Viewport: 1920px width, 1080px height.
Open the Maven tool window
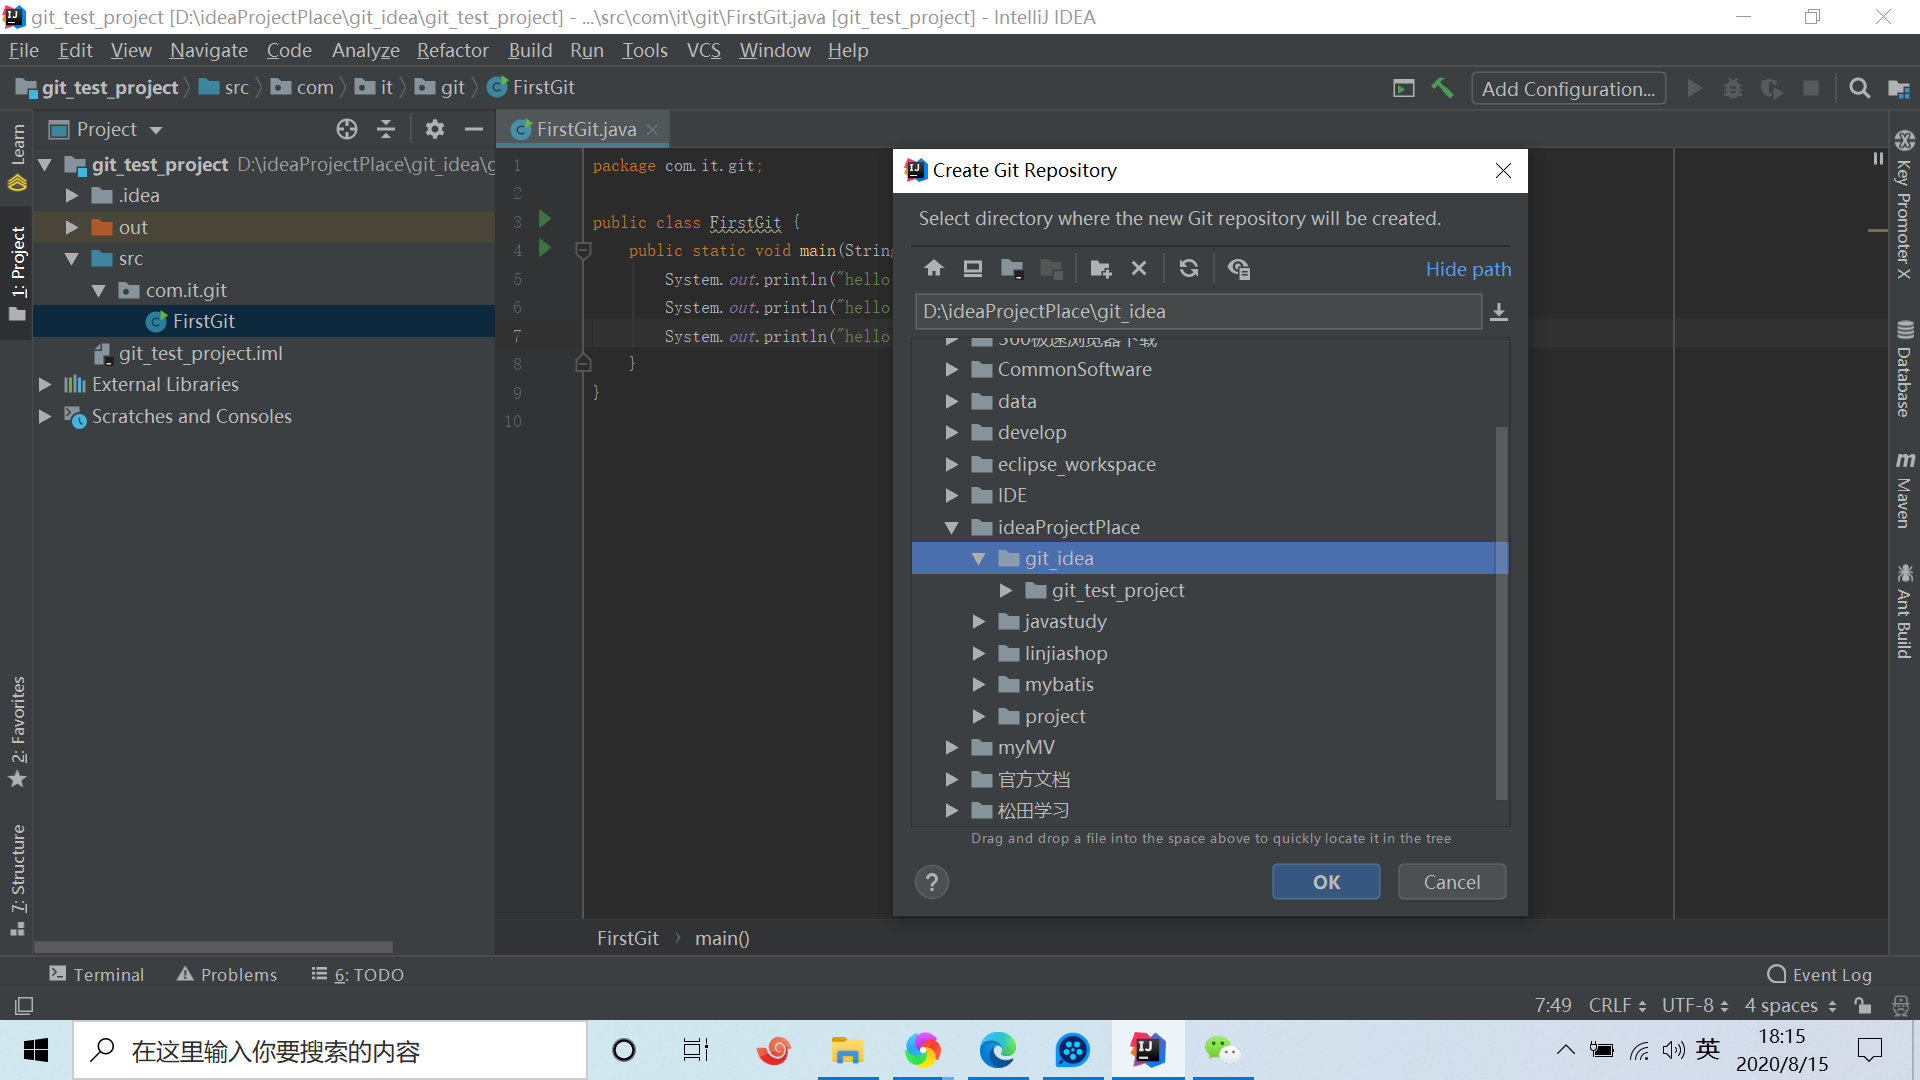point(1904,490)
